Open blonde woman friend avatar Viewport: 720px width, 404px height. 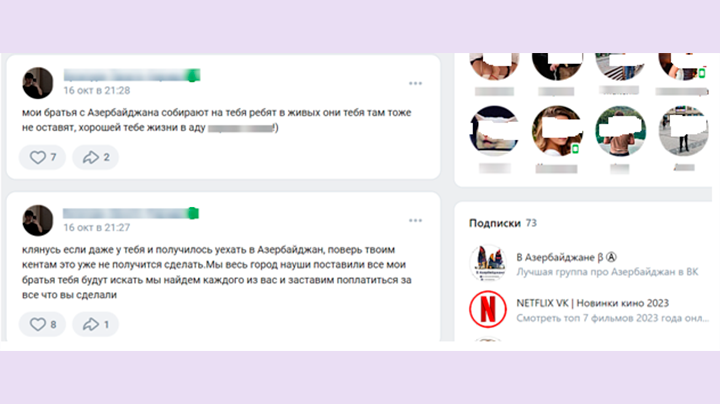point(557,131)
